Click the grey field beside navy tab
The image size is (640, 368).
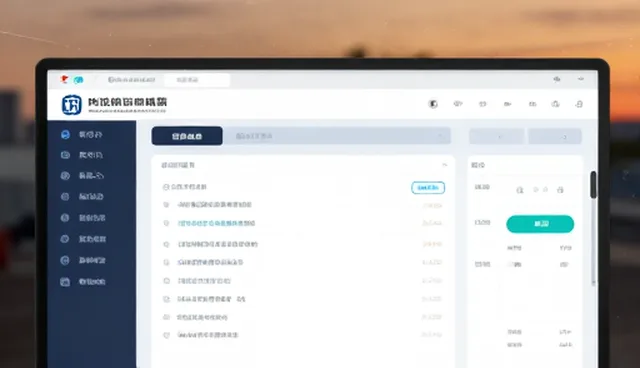337,136
